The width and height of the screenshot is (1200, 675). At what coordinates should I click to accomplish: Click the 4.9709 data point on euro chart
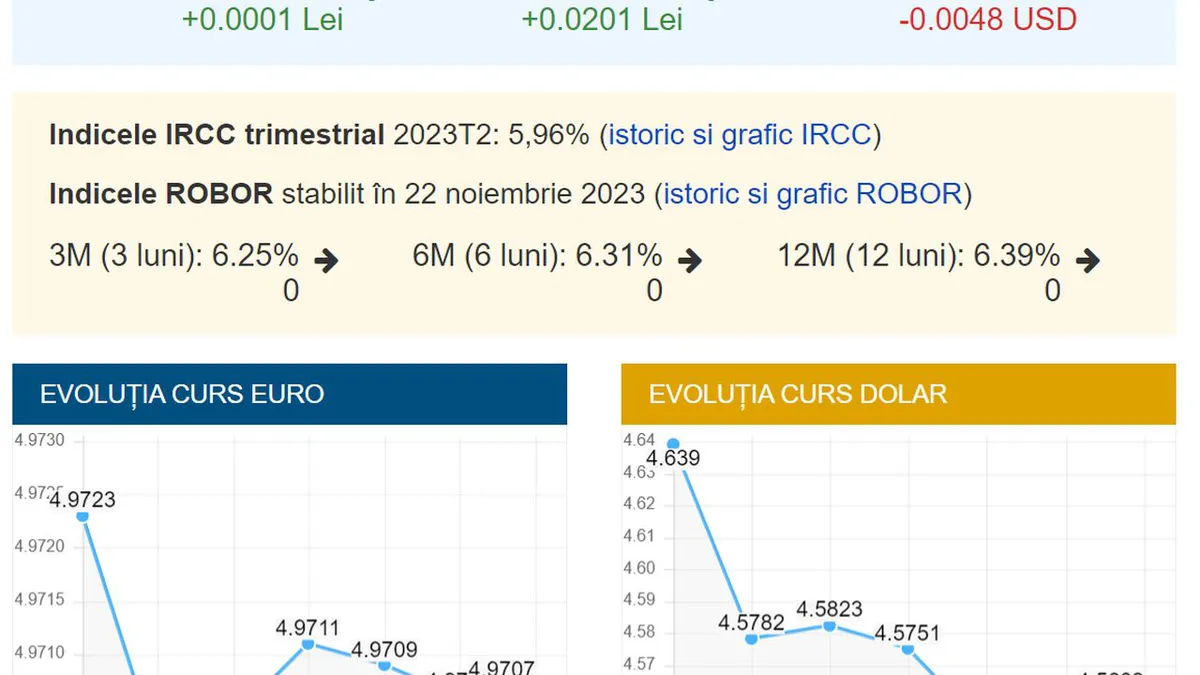384,665
